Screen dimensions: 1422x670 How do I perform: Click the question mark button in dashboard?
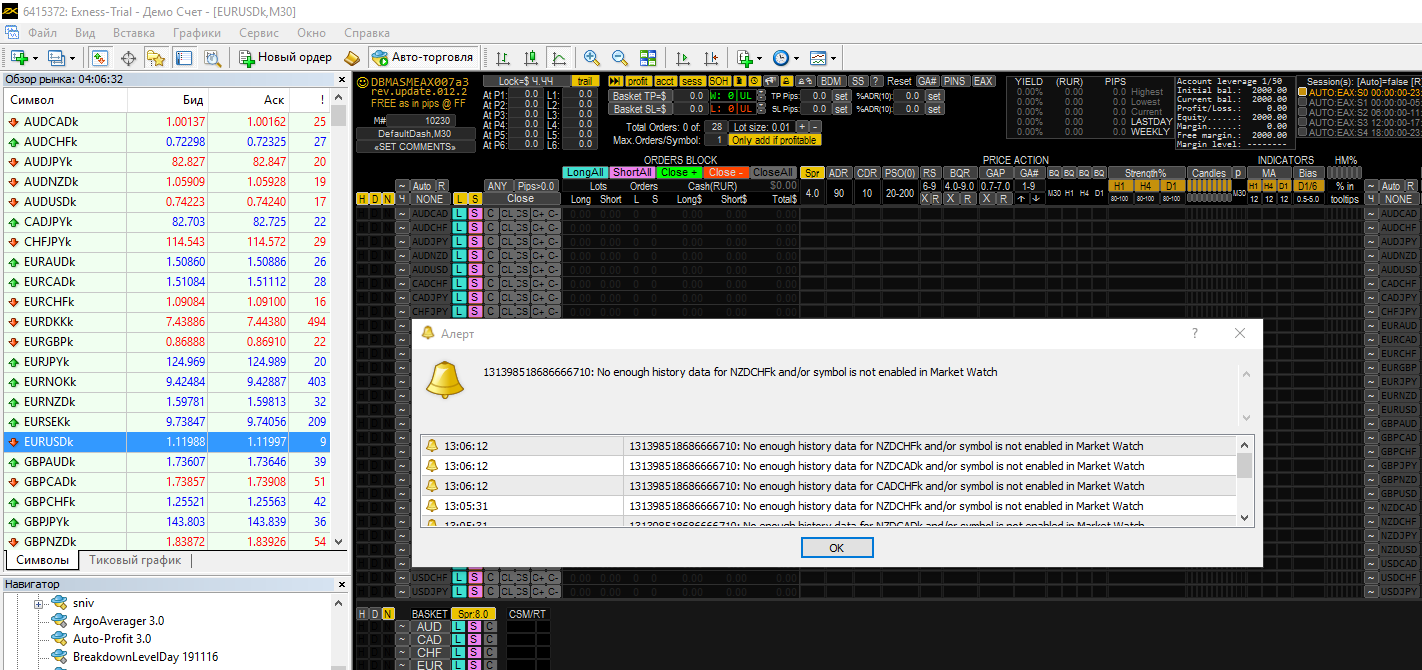(876, 81)
